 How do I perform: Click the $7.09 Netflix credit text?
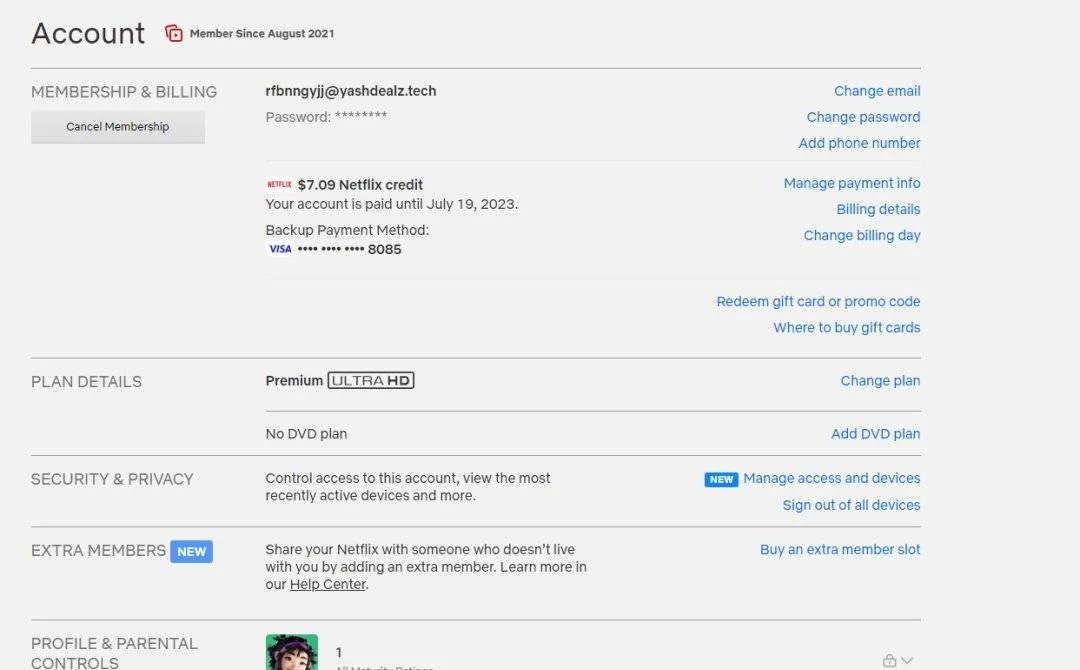(360, 185)
